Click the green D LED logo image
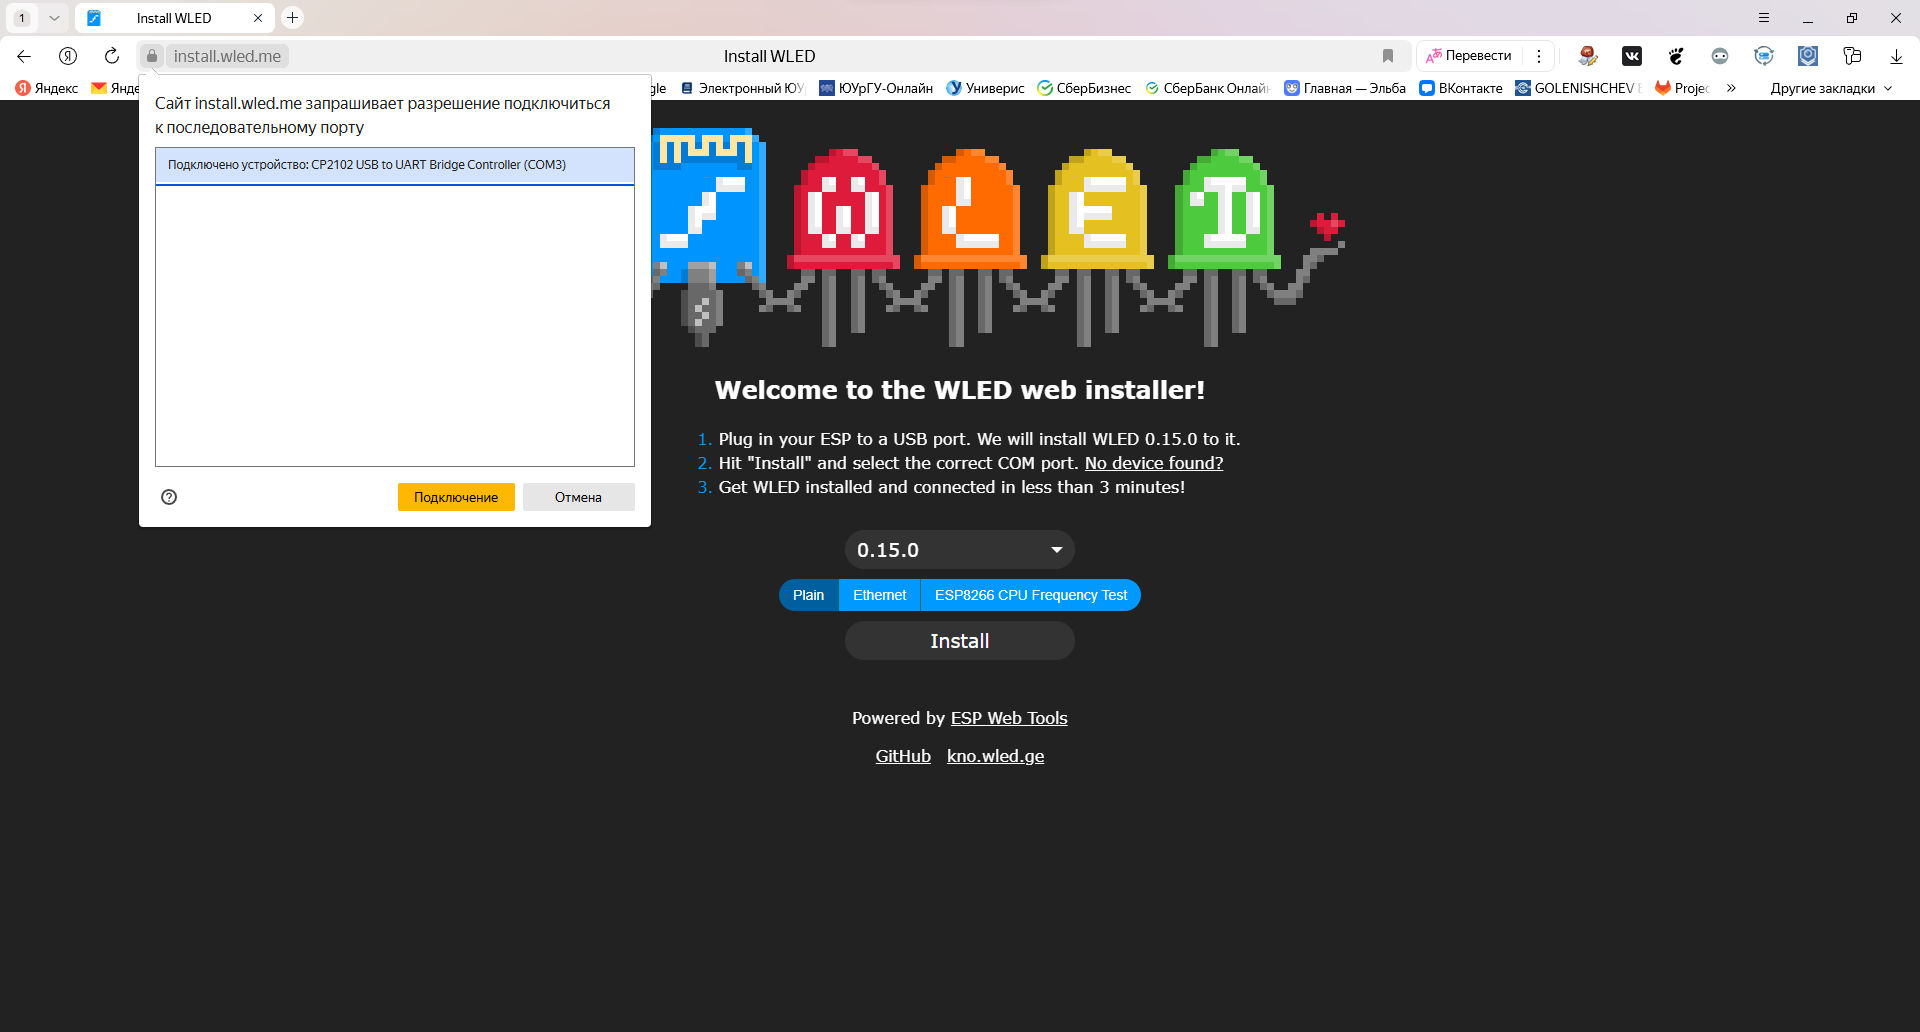 [x=1224, y=210]
